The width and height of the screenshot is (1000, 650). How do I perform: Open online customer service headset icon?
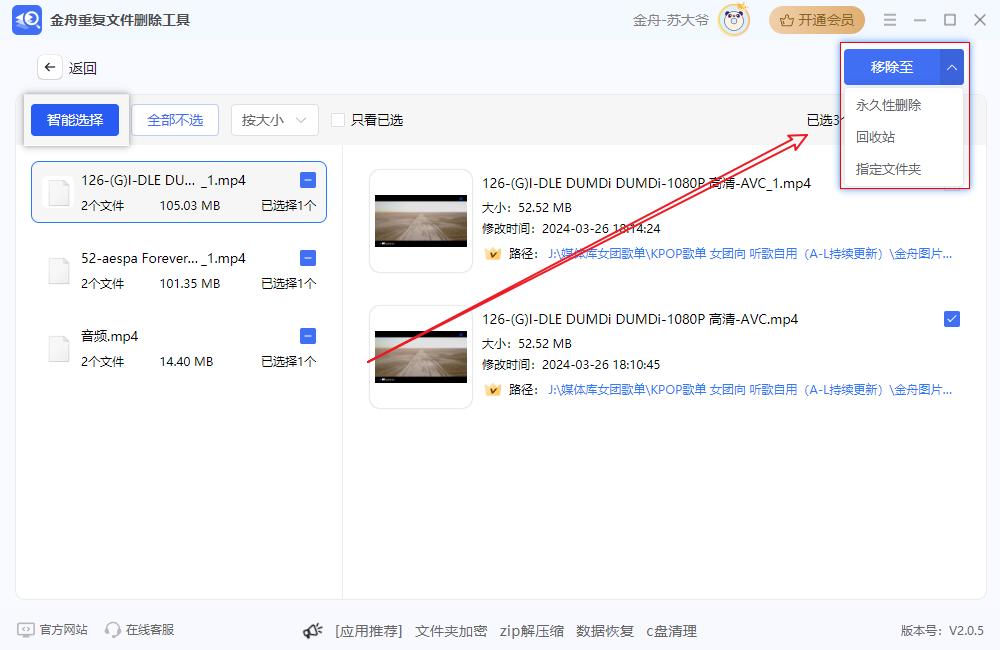113,630
